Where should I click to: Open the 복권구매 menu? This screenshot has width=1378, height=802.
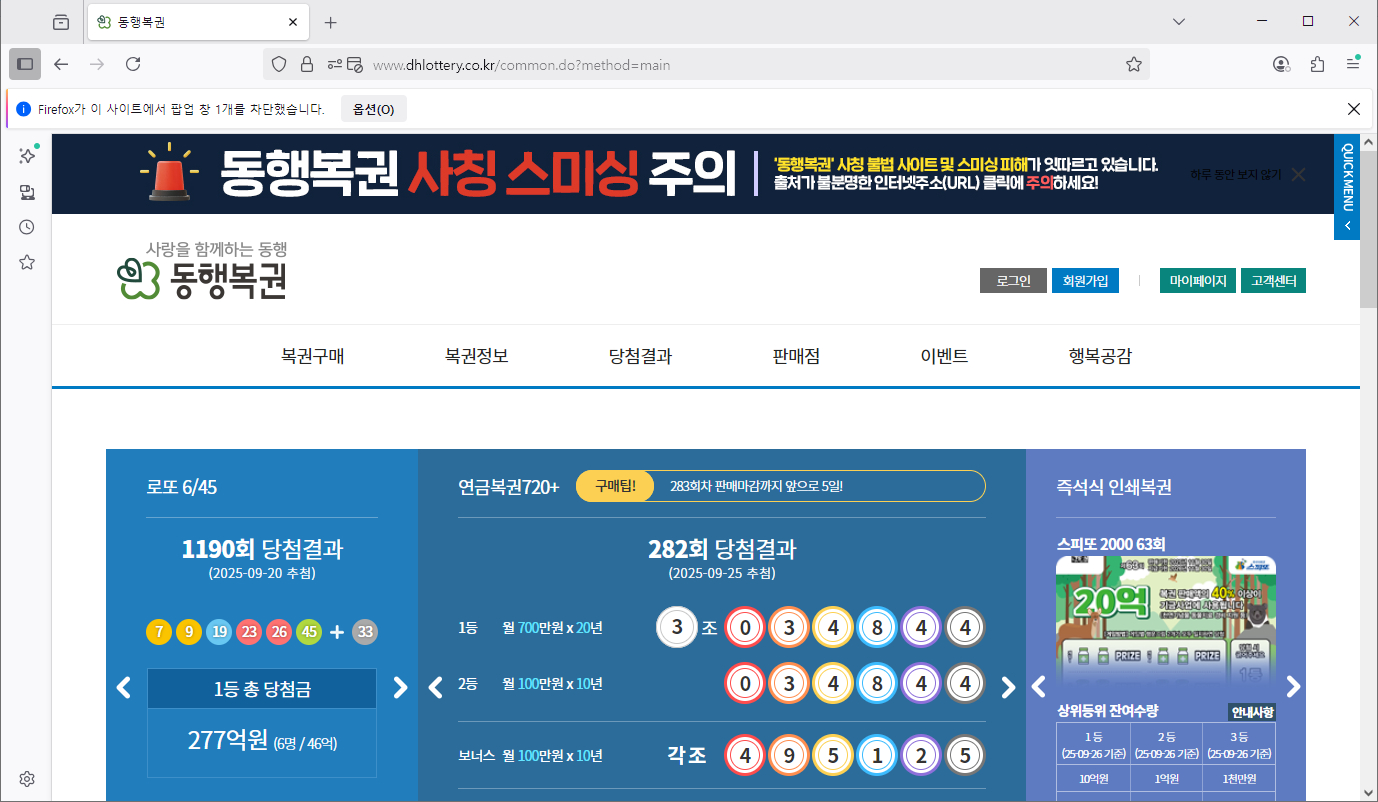pyautogui.click(x=313, y=356)
